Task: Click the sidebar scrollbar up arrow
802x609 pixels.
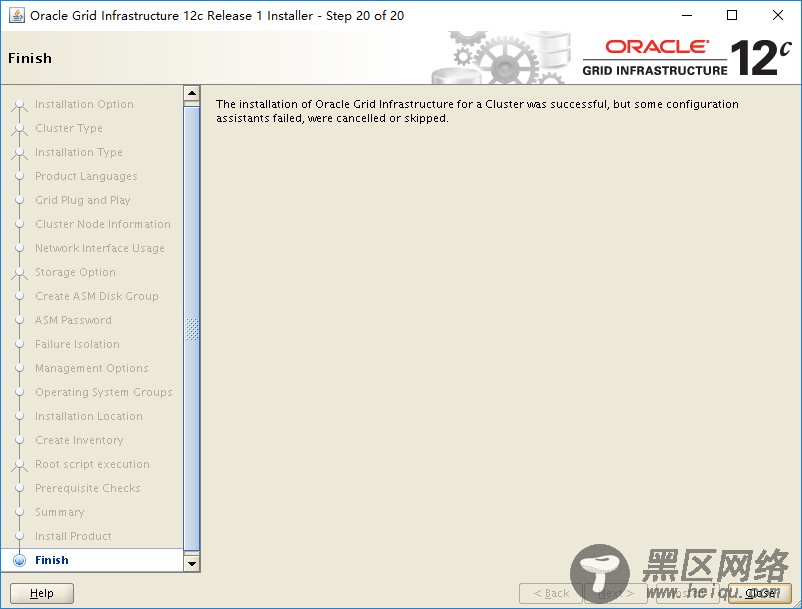Action: (192, 93)
